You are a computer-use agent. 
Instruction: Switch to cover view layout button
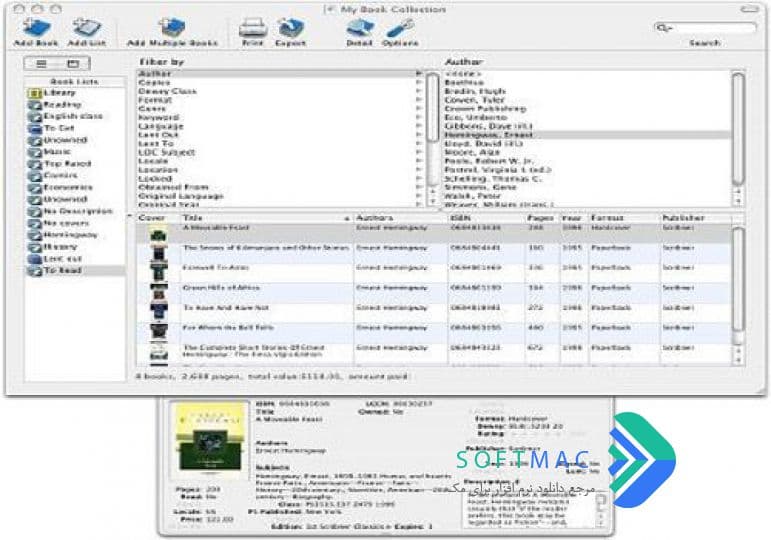[x=73, y=63]
